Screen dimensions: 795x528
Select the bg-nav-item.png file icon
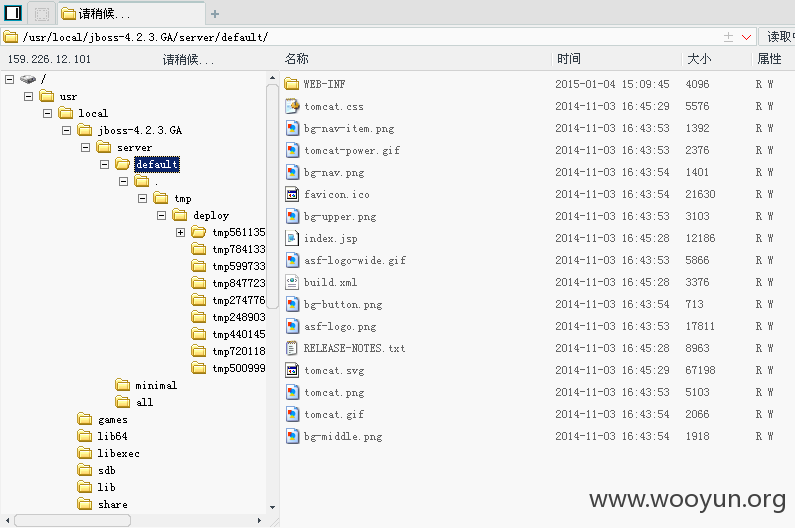(x=292, y=128)
